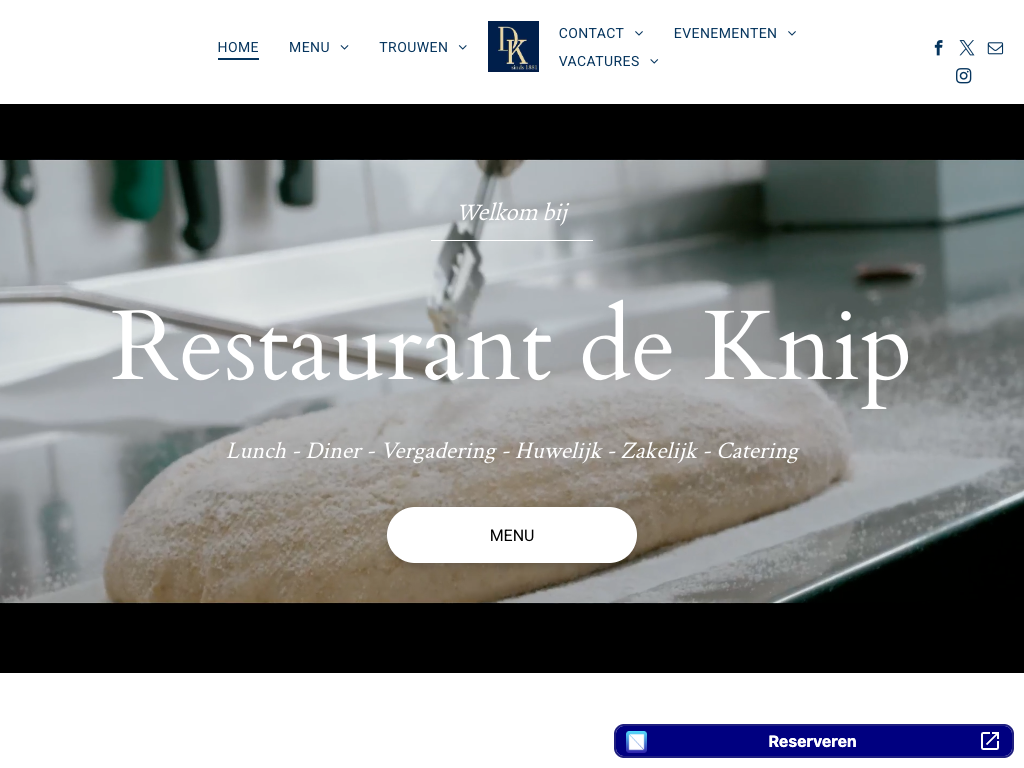
Task: Select the VACATURES navigation item
Action: click(599, 61)
